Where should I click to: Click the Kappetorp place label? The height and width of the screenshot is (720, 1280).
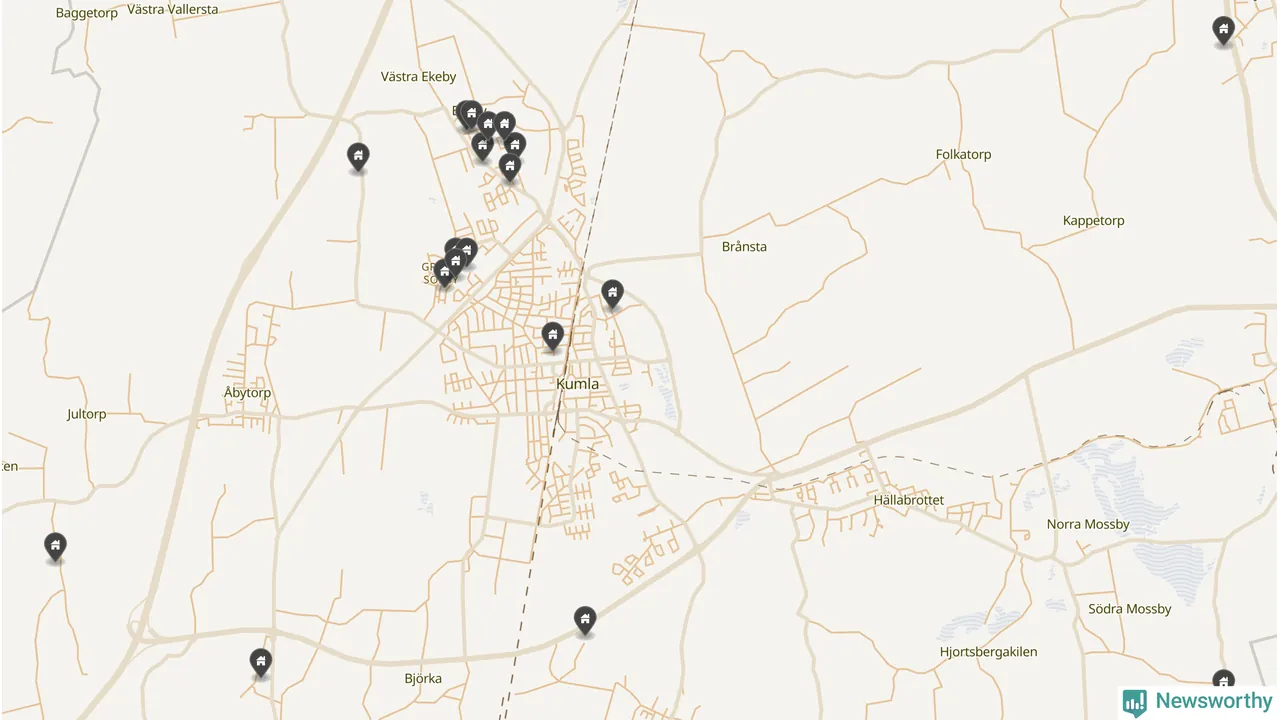1093,221
